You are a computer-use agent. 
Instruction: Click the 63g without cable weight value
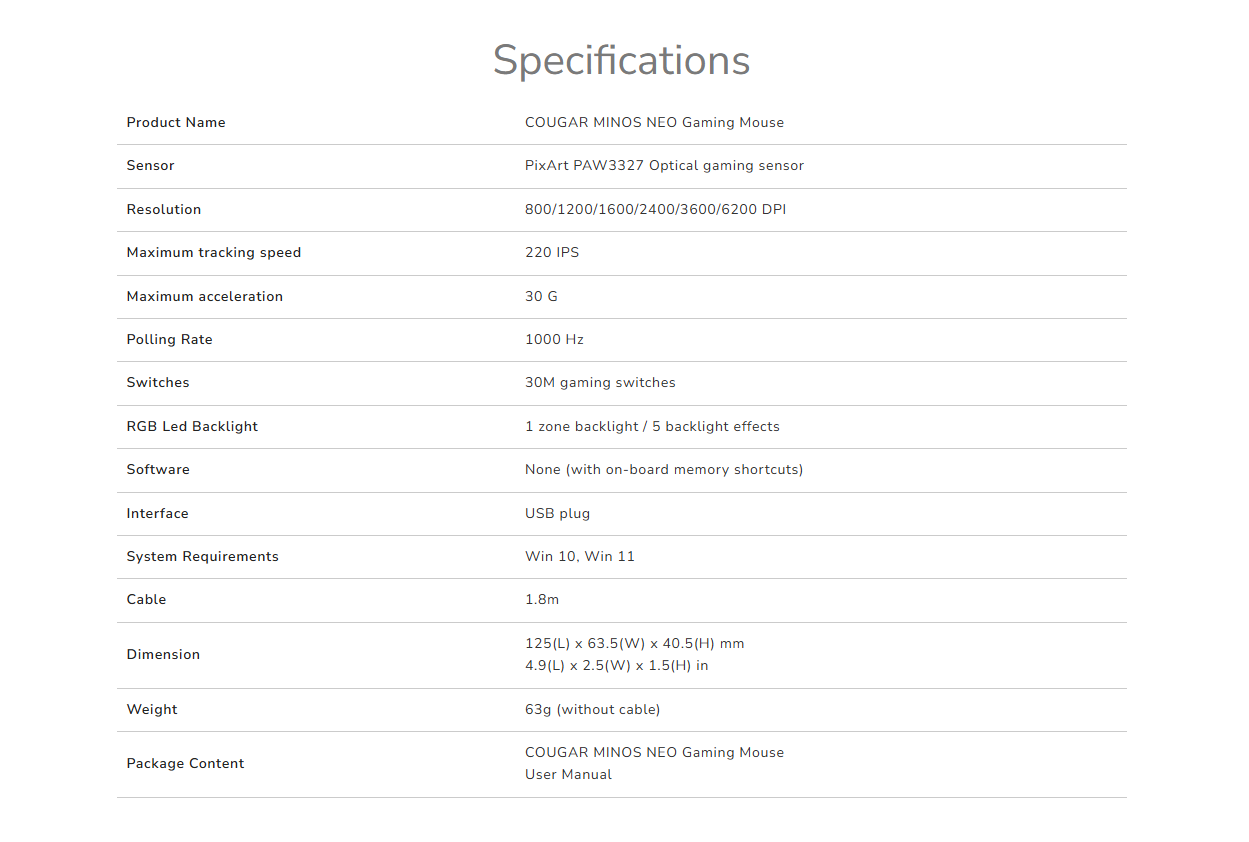[x=593, y=710]
